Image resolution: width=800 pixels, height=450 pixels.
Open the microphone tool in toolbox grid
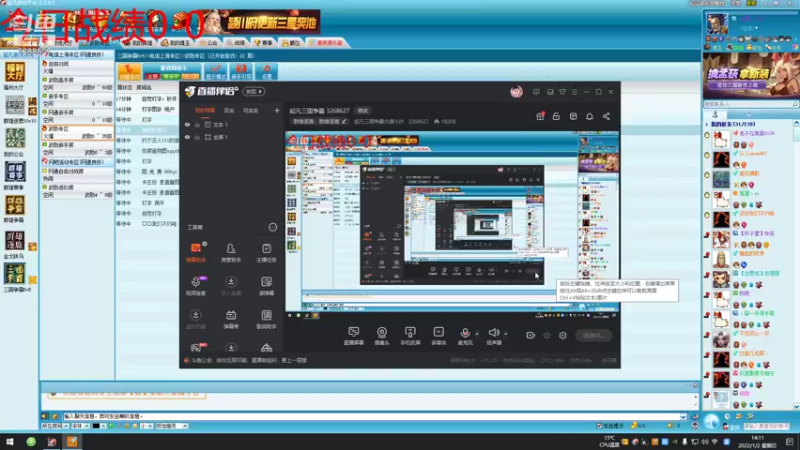[196, 286]
